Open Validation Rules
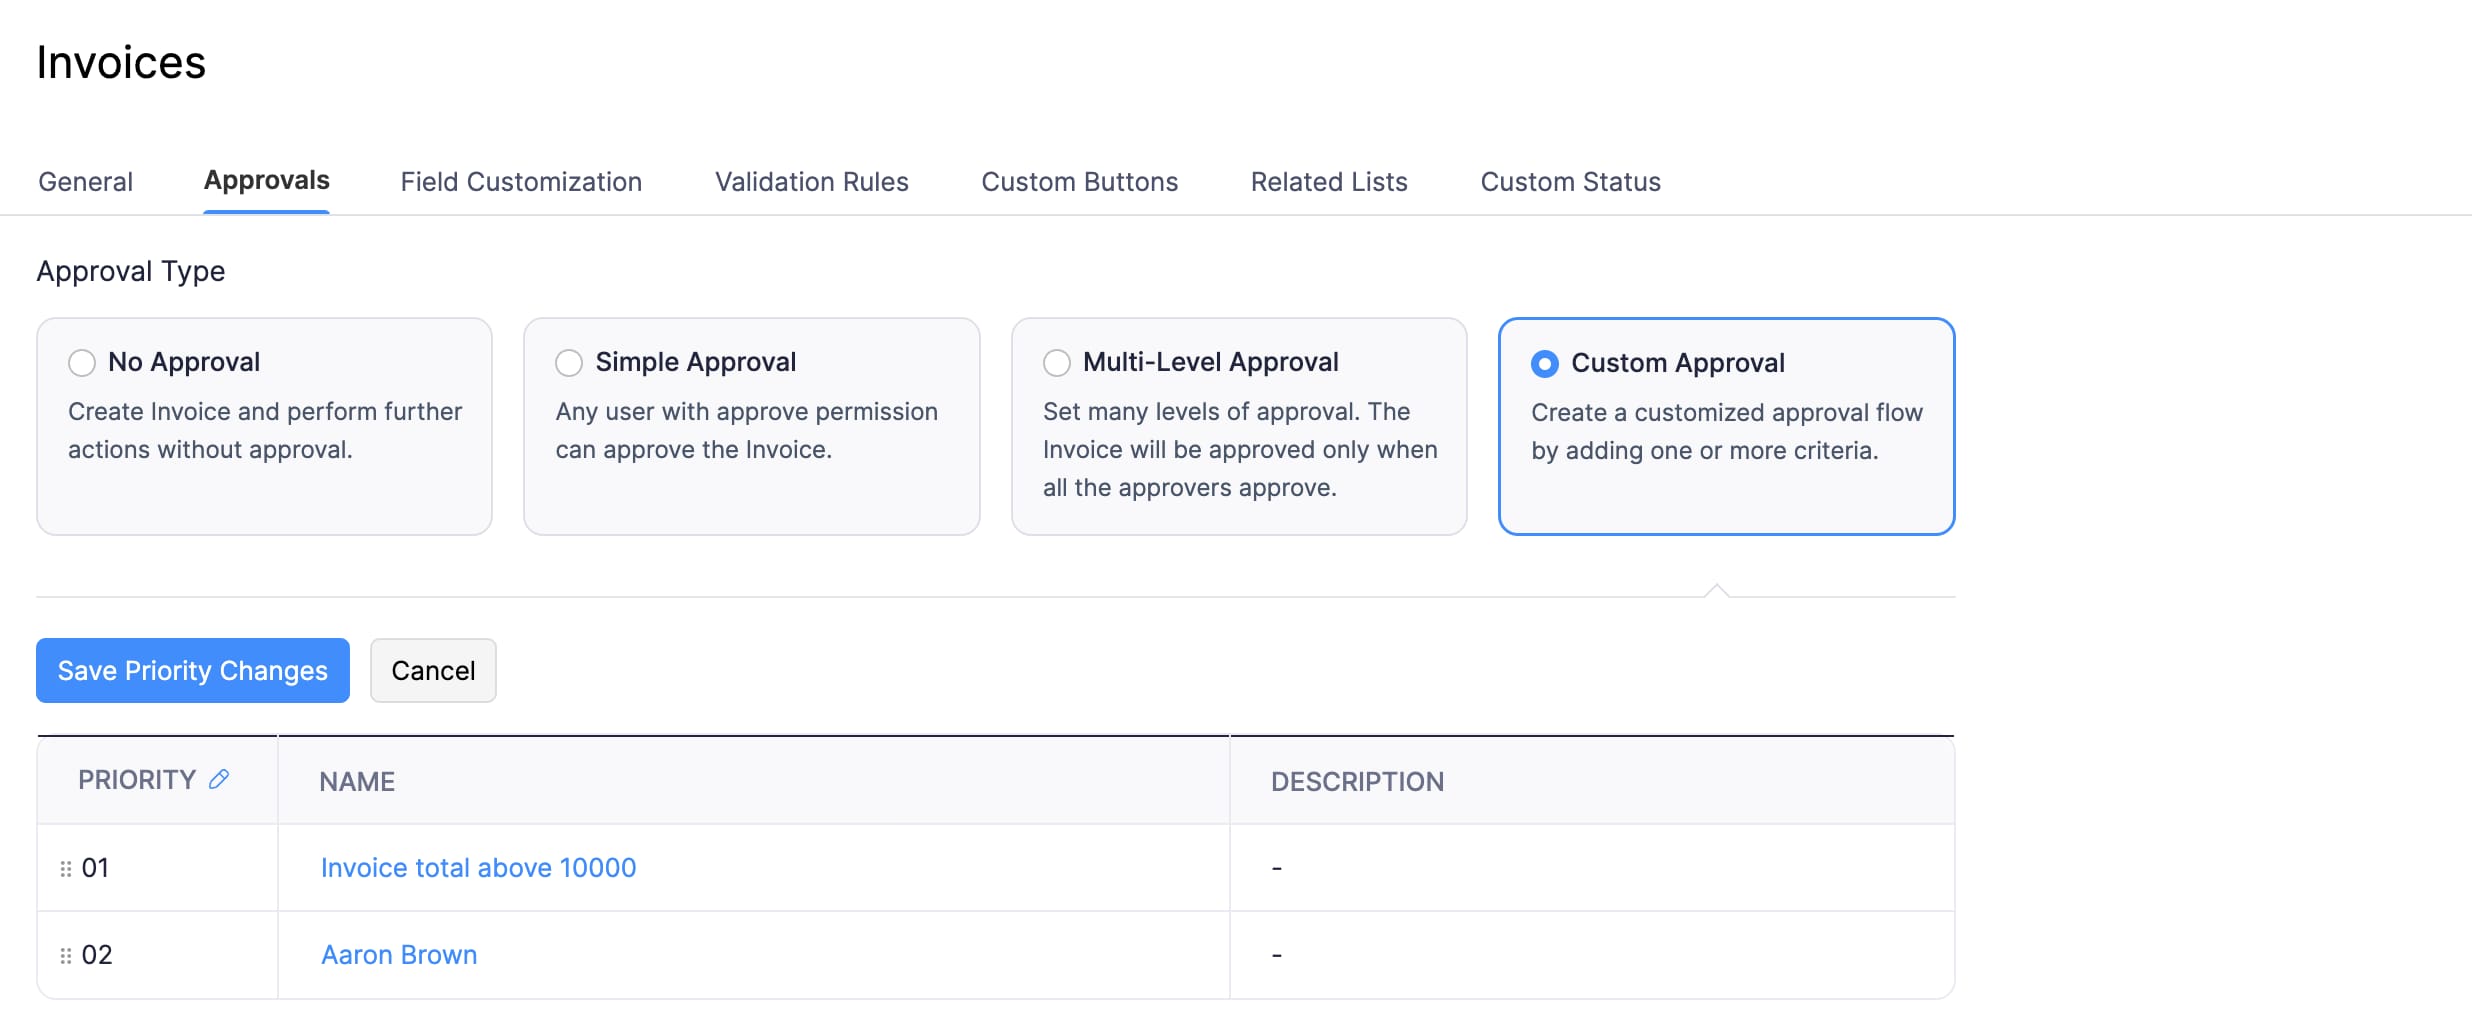 click(x=811, y=181)
